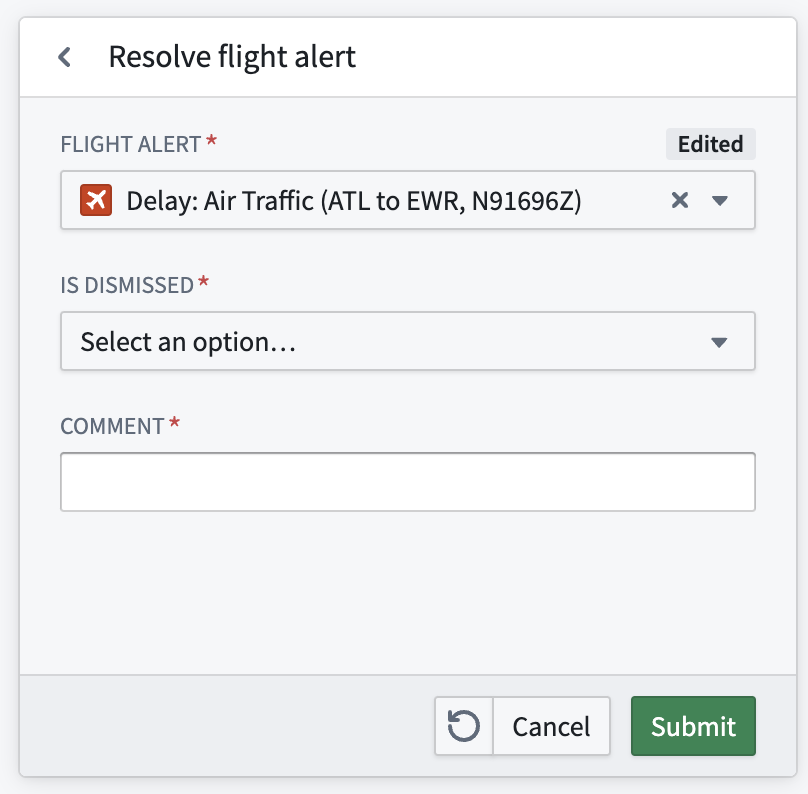Click the FLIGHT ALERT field label

130,144
